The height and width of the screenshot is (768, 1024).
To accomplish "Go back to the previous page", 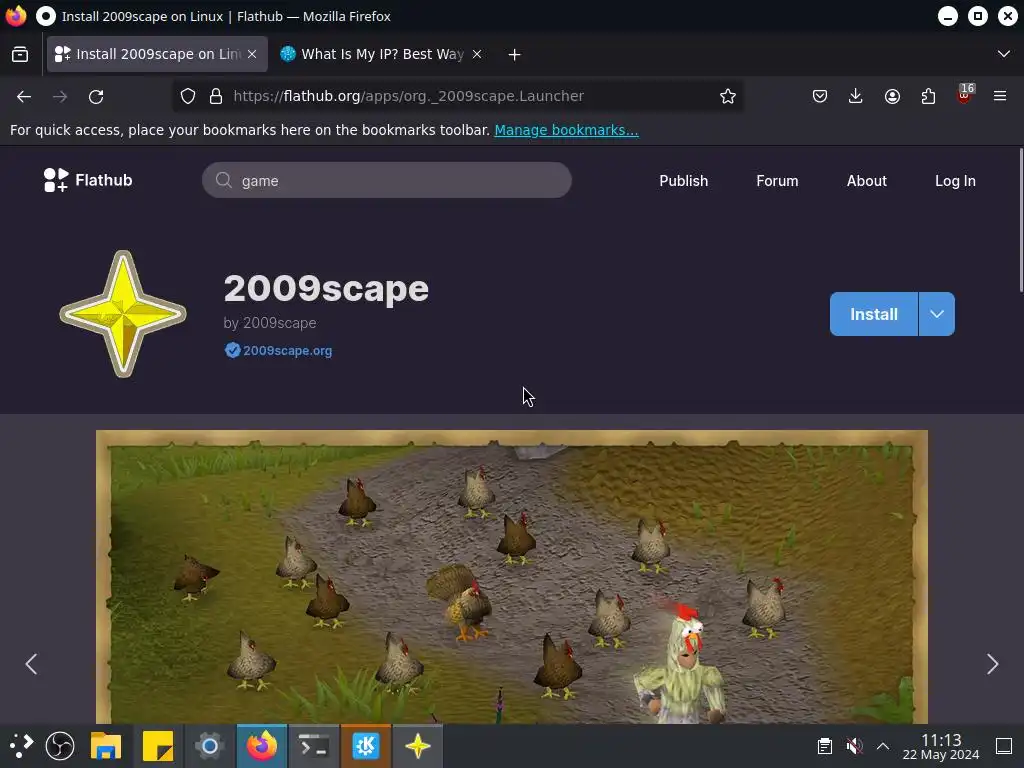I will 24,97.
